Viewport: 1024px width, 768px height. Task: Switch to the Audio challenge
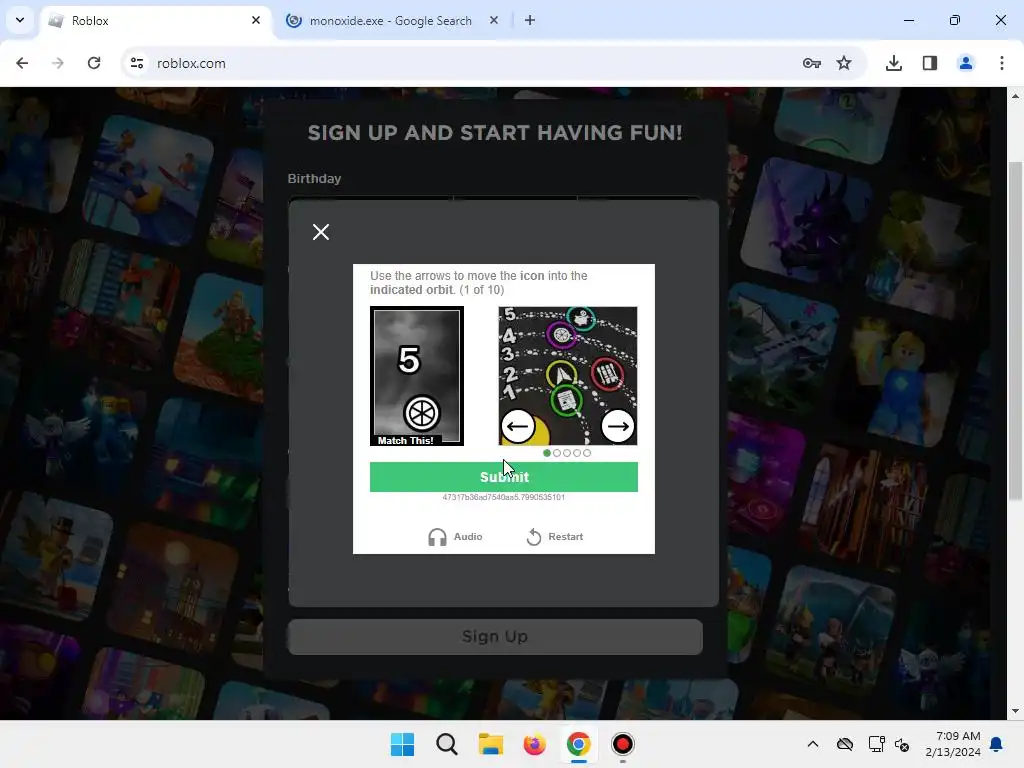(x=455, y=537)
